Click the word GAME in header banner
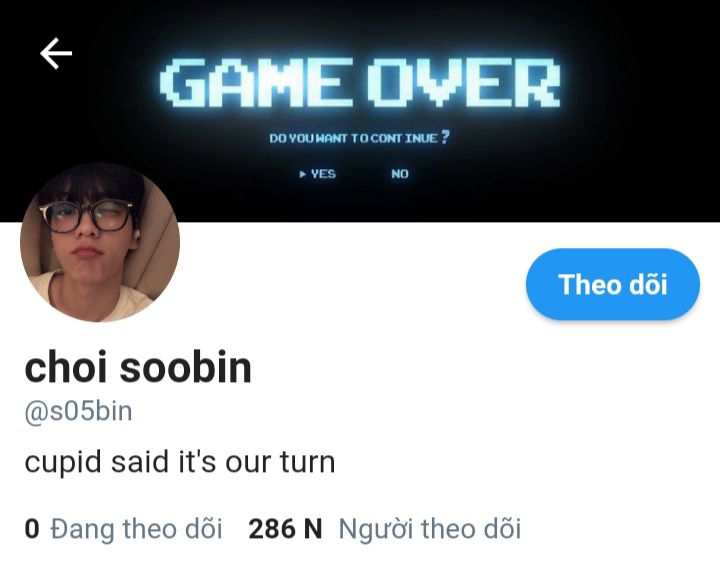 (257, 82)
